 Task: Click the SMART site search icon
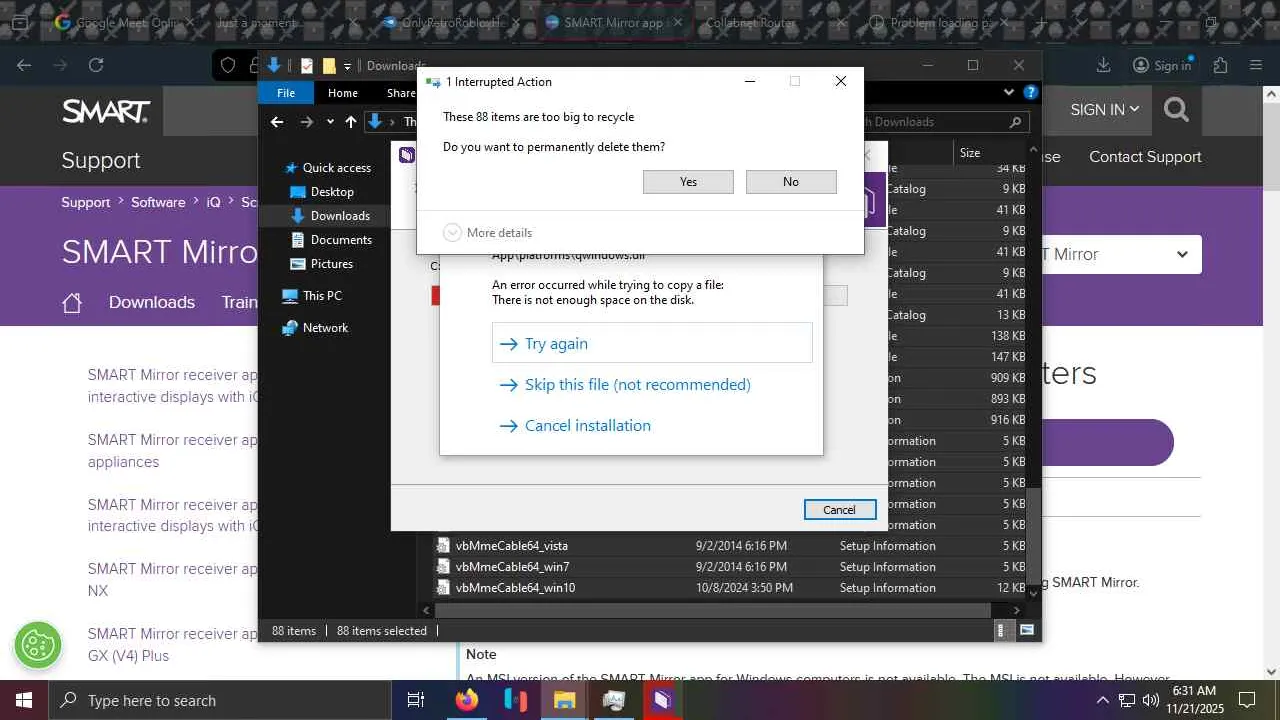coord(1176,110)
